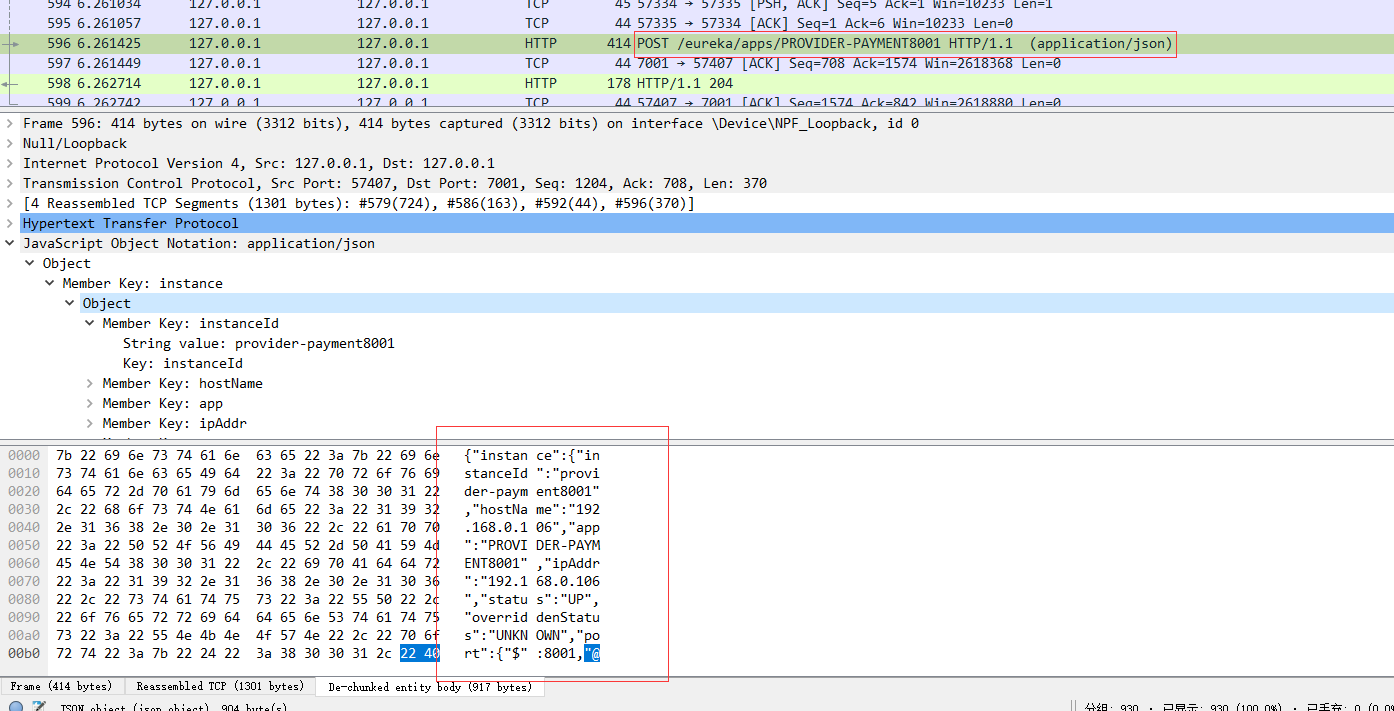Click TCP protocol cell of packet 597
1394x711 pixels.
tap(537, 63)
